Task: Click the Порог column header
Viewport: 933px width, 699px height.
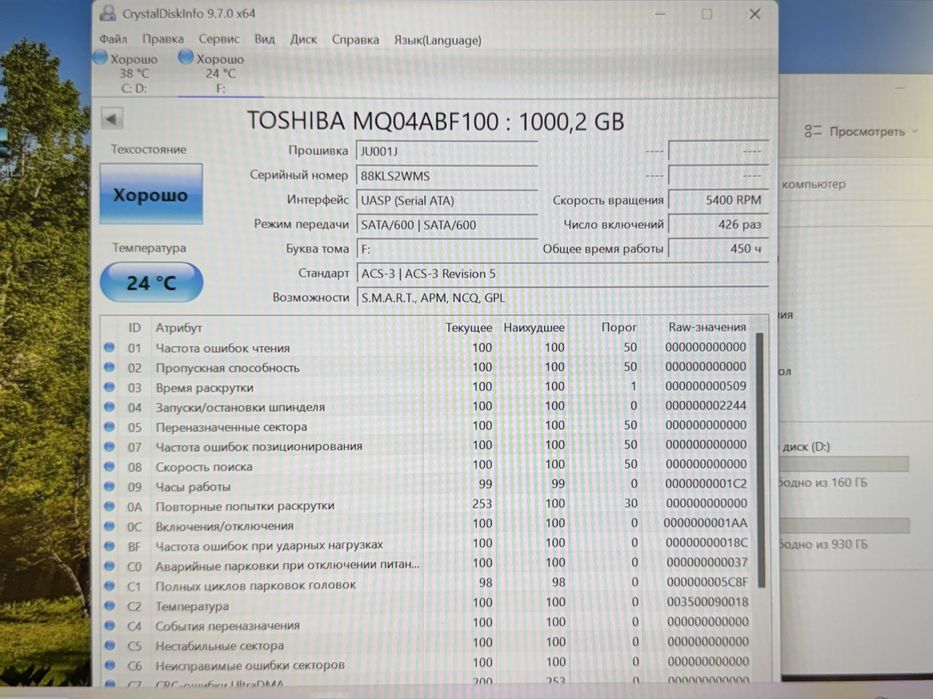Action: [619, 327]
